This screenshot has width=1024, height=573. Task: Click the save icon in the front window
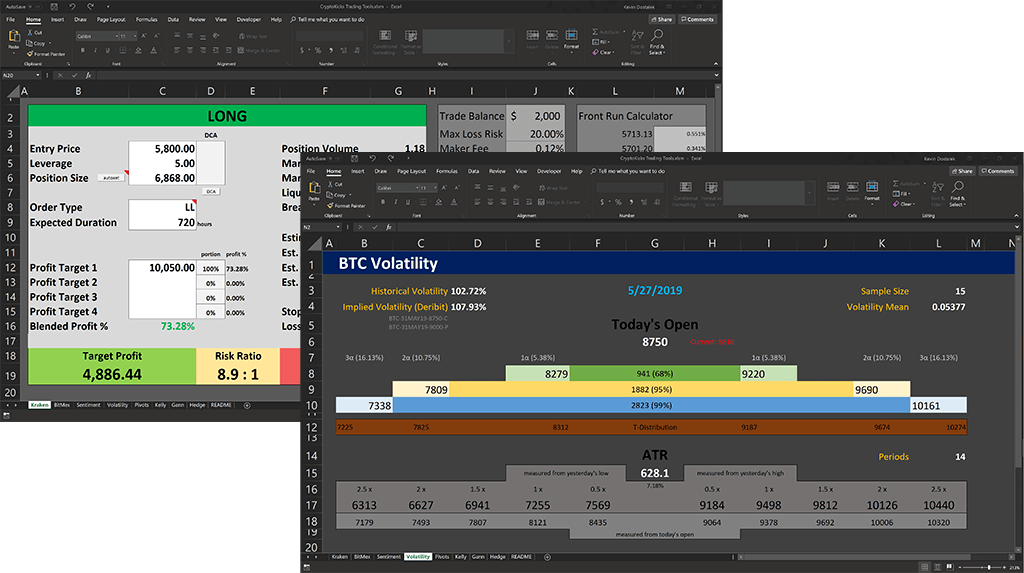[354, 159]
